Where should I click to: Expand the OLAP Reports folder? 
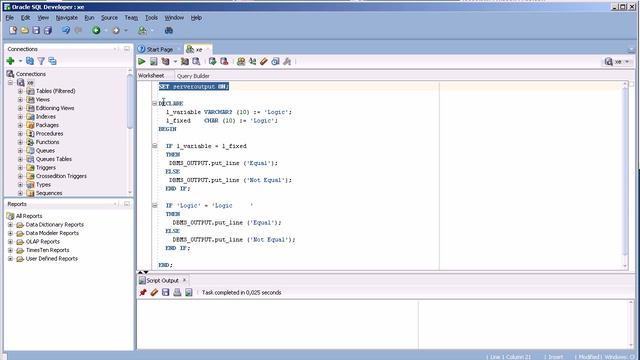point(11,242)
